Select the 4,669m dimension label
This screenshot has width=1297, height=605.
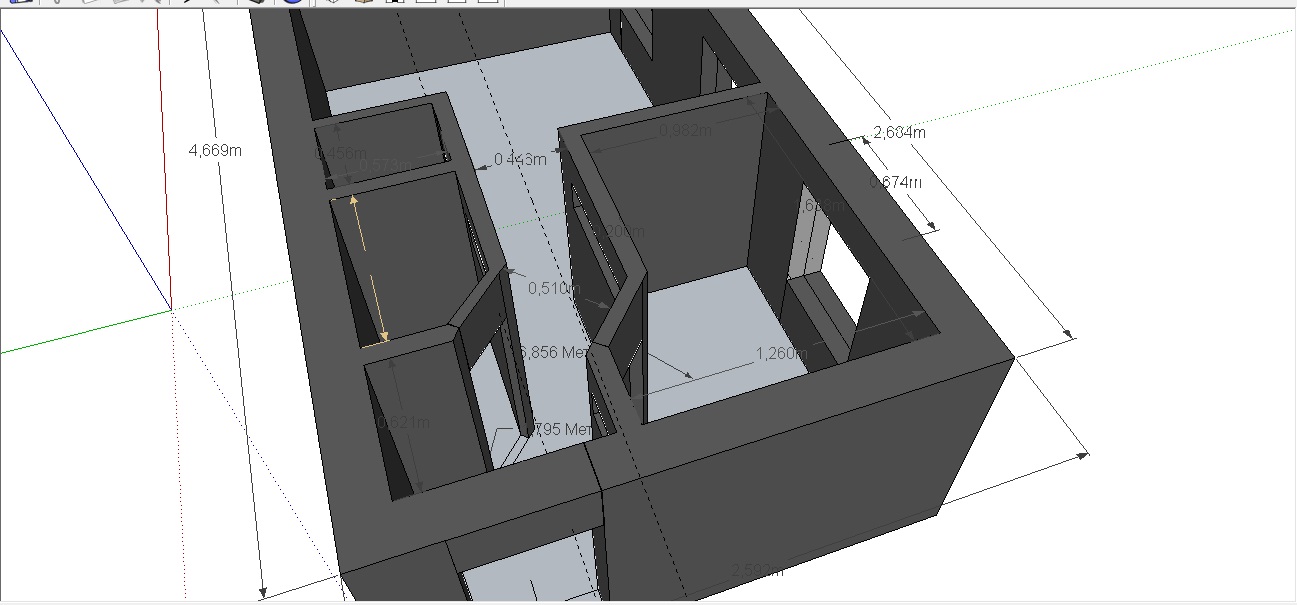coord(215,151)
